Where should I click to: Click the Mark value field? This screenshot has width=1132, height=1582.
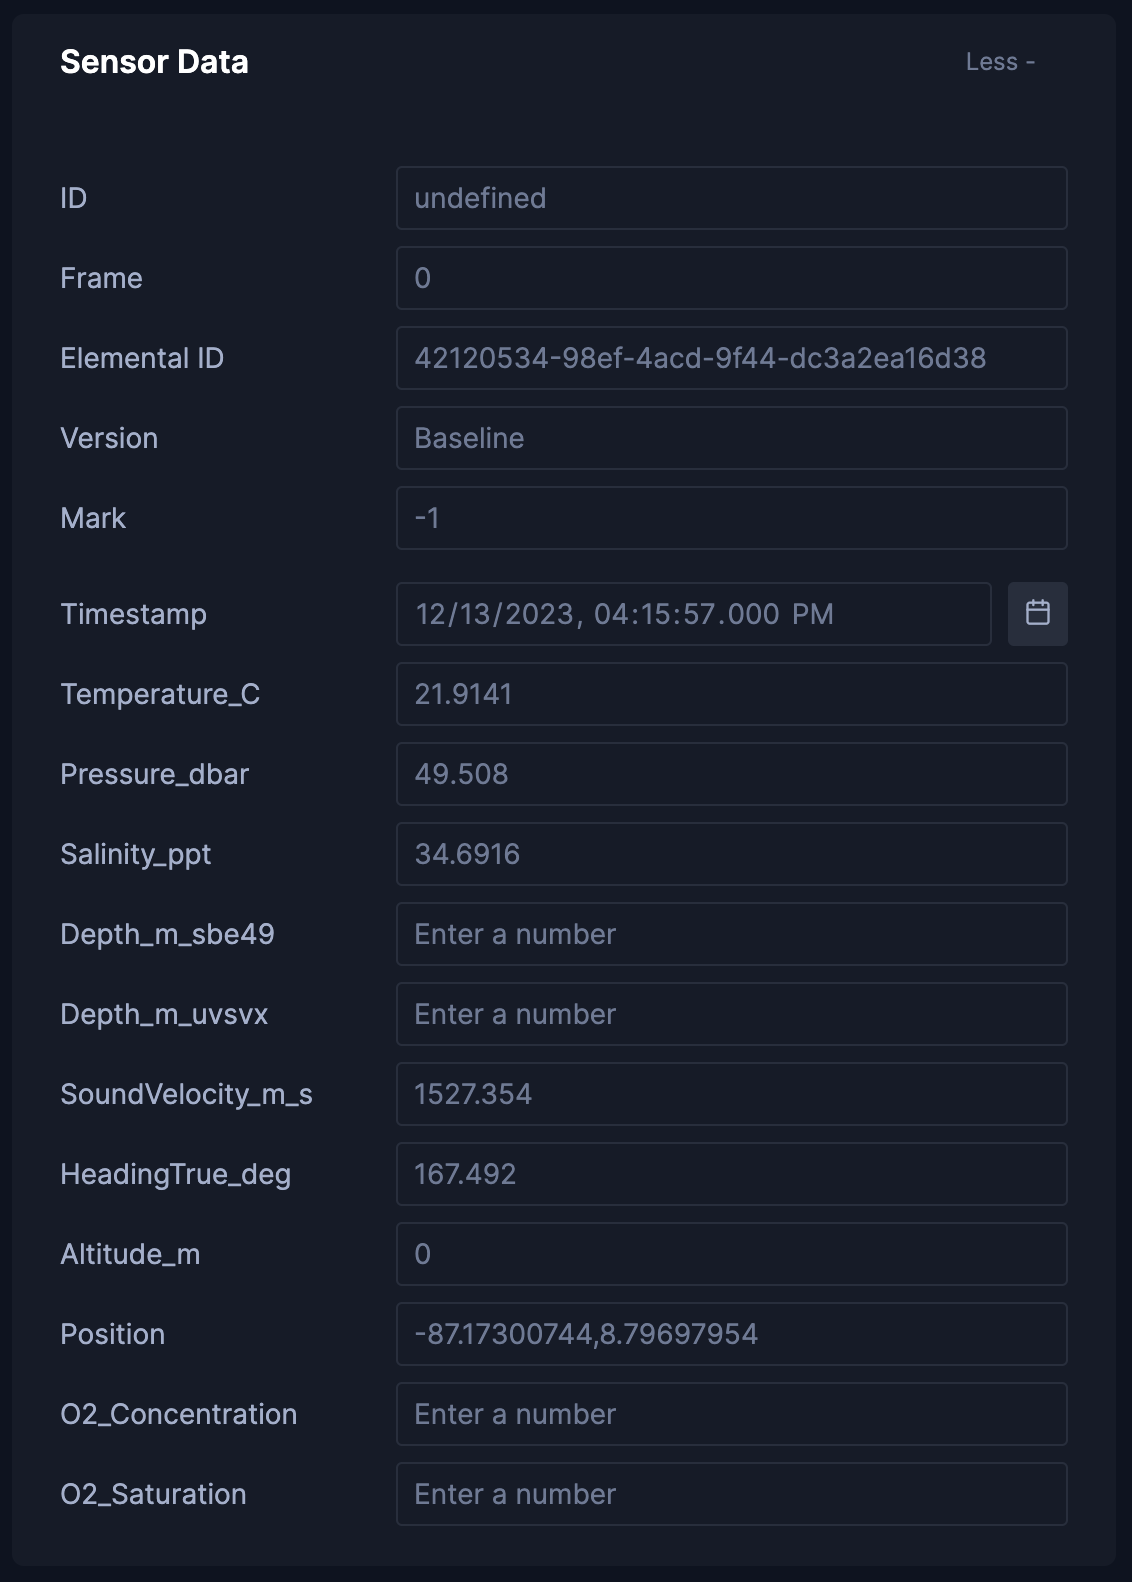coord(731,518)
